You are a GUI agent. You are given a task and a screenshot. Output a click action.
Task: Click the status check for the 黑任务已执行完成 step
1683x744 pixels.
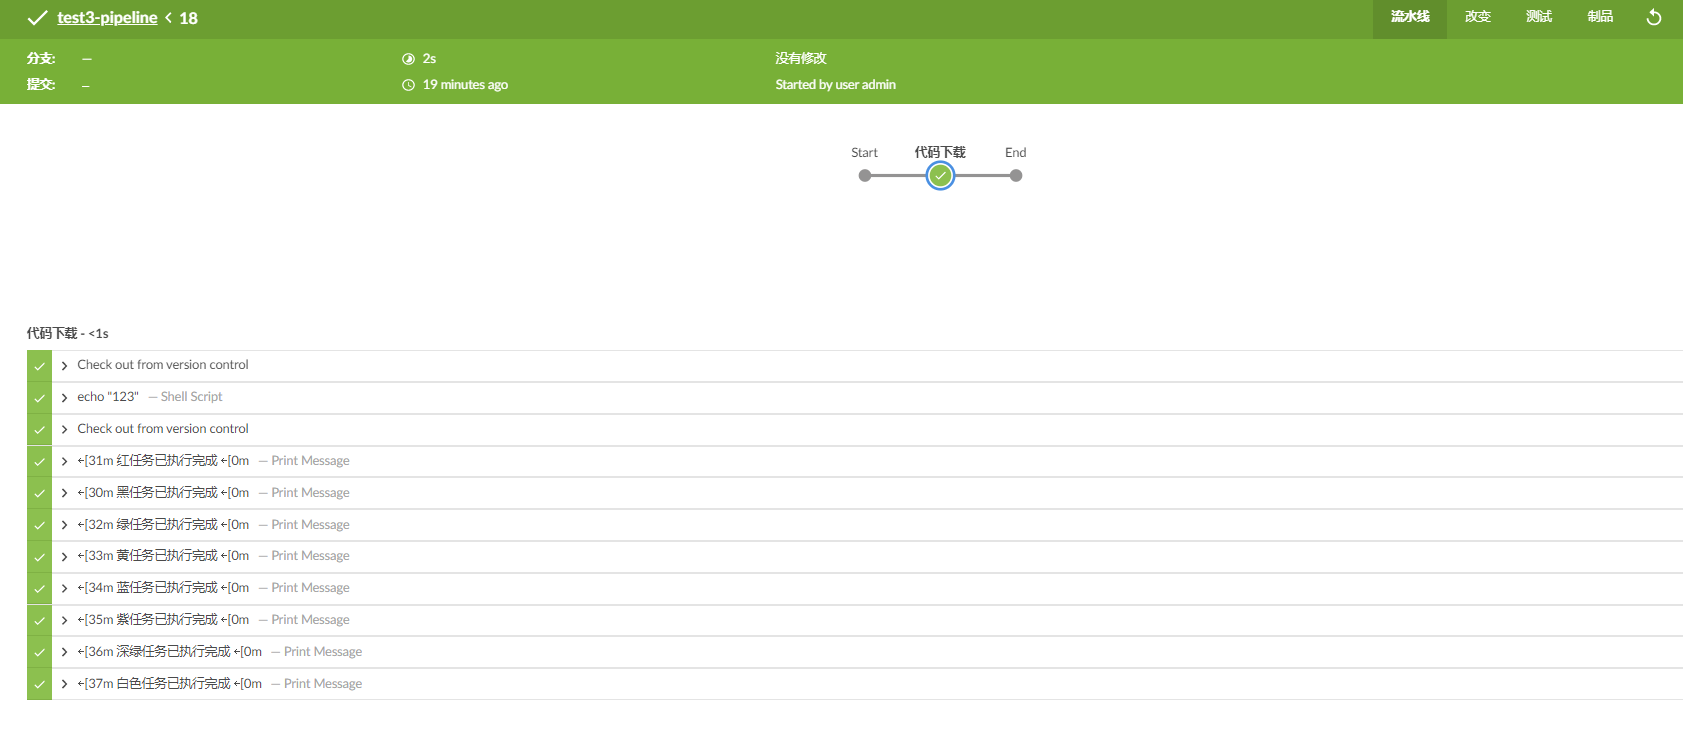point(39,493)
